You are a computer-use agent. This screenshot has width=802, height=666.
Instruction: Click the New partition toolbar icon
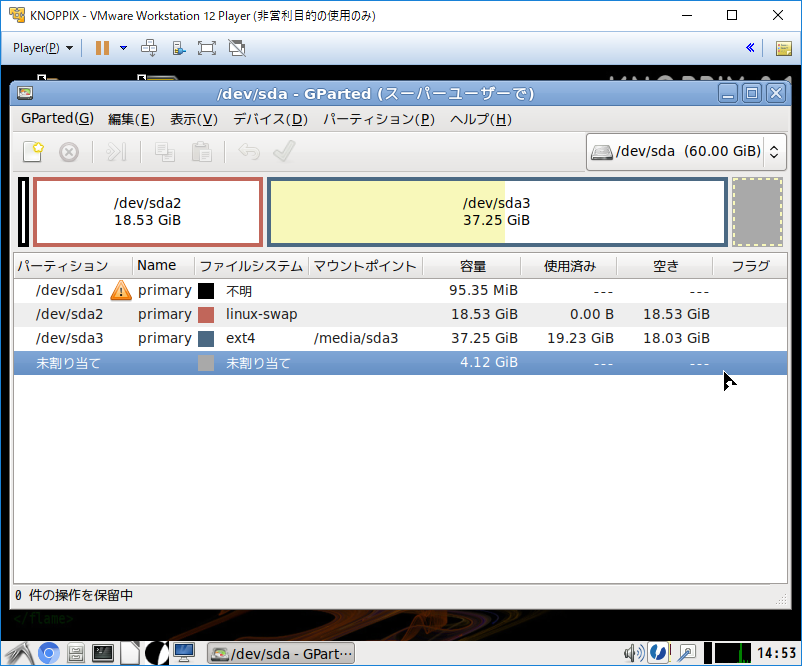tap(33, 151)
